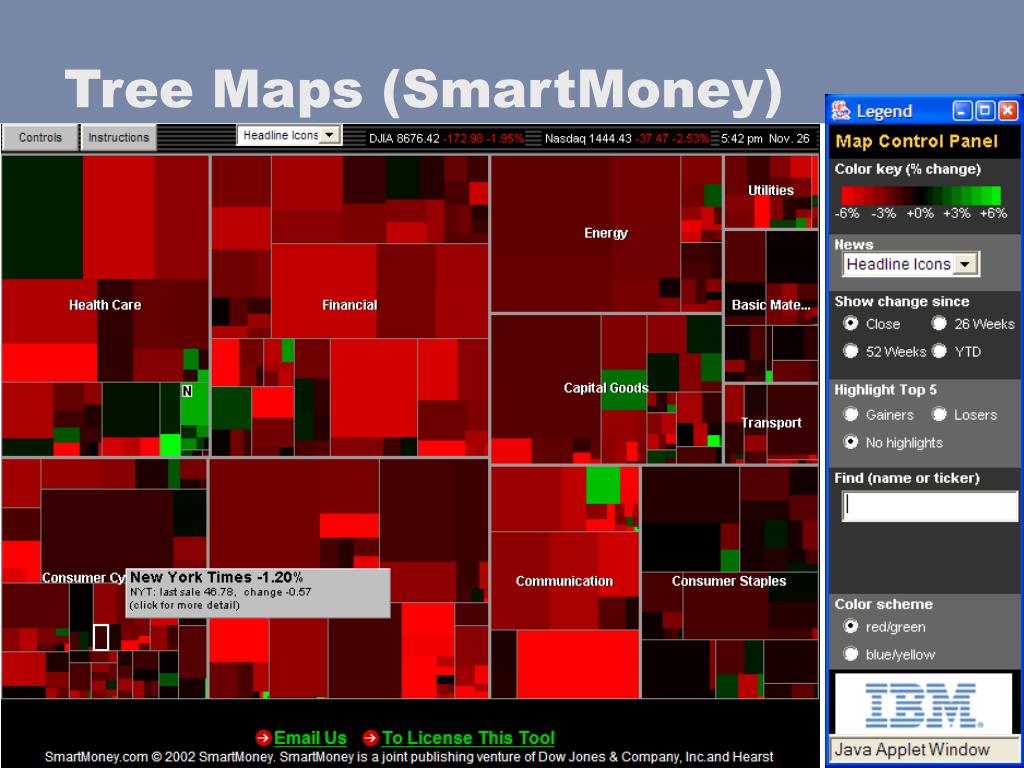Viewport: 1024px width, 768px height.
Task: Click the Communication sector label
Action: (x=564, y=581)
